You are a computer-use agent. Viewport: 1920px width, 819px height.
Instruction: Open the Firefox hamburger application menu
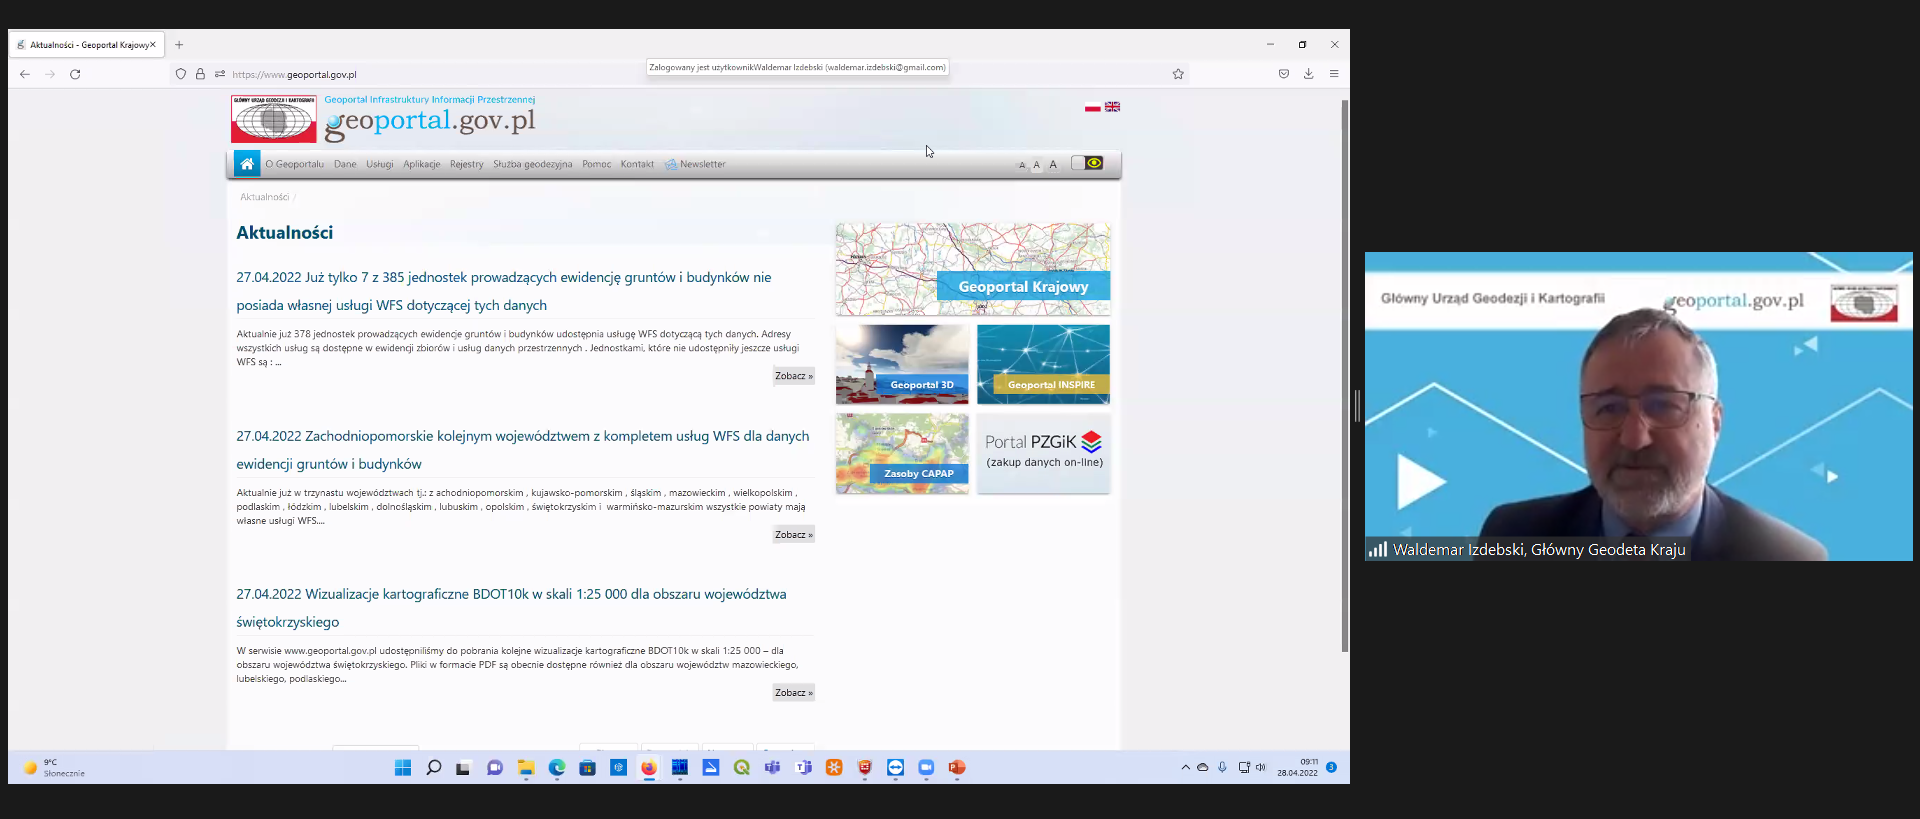1334,74
